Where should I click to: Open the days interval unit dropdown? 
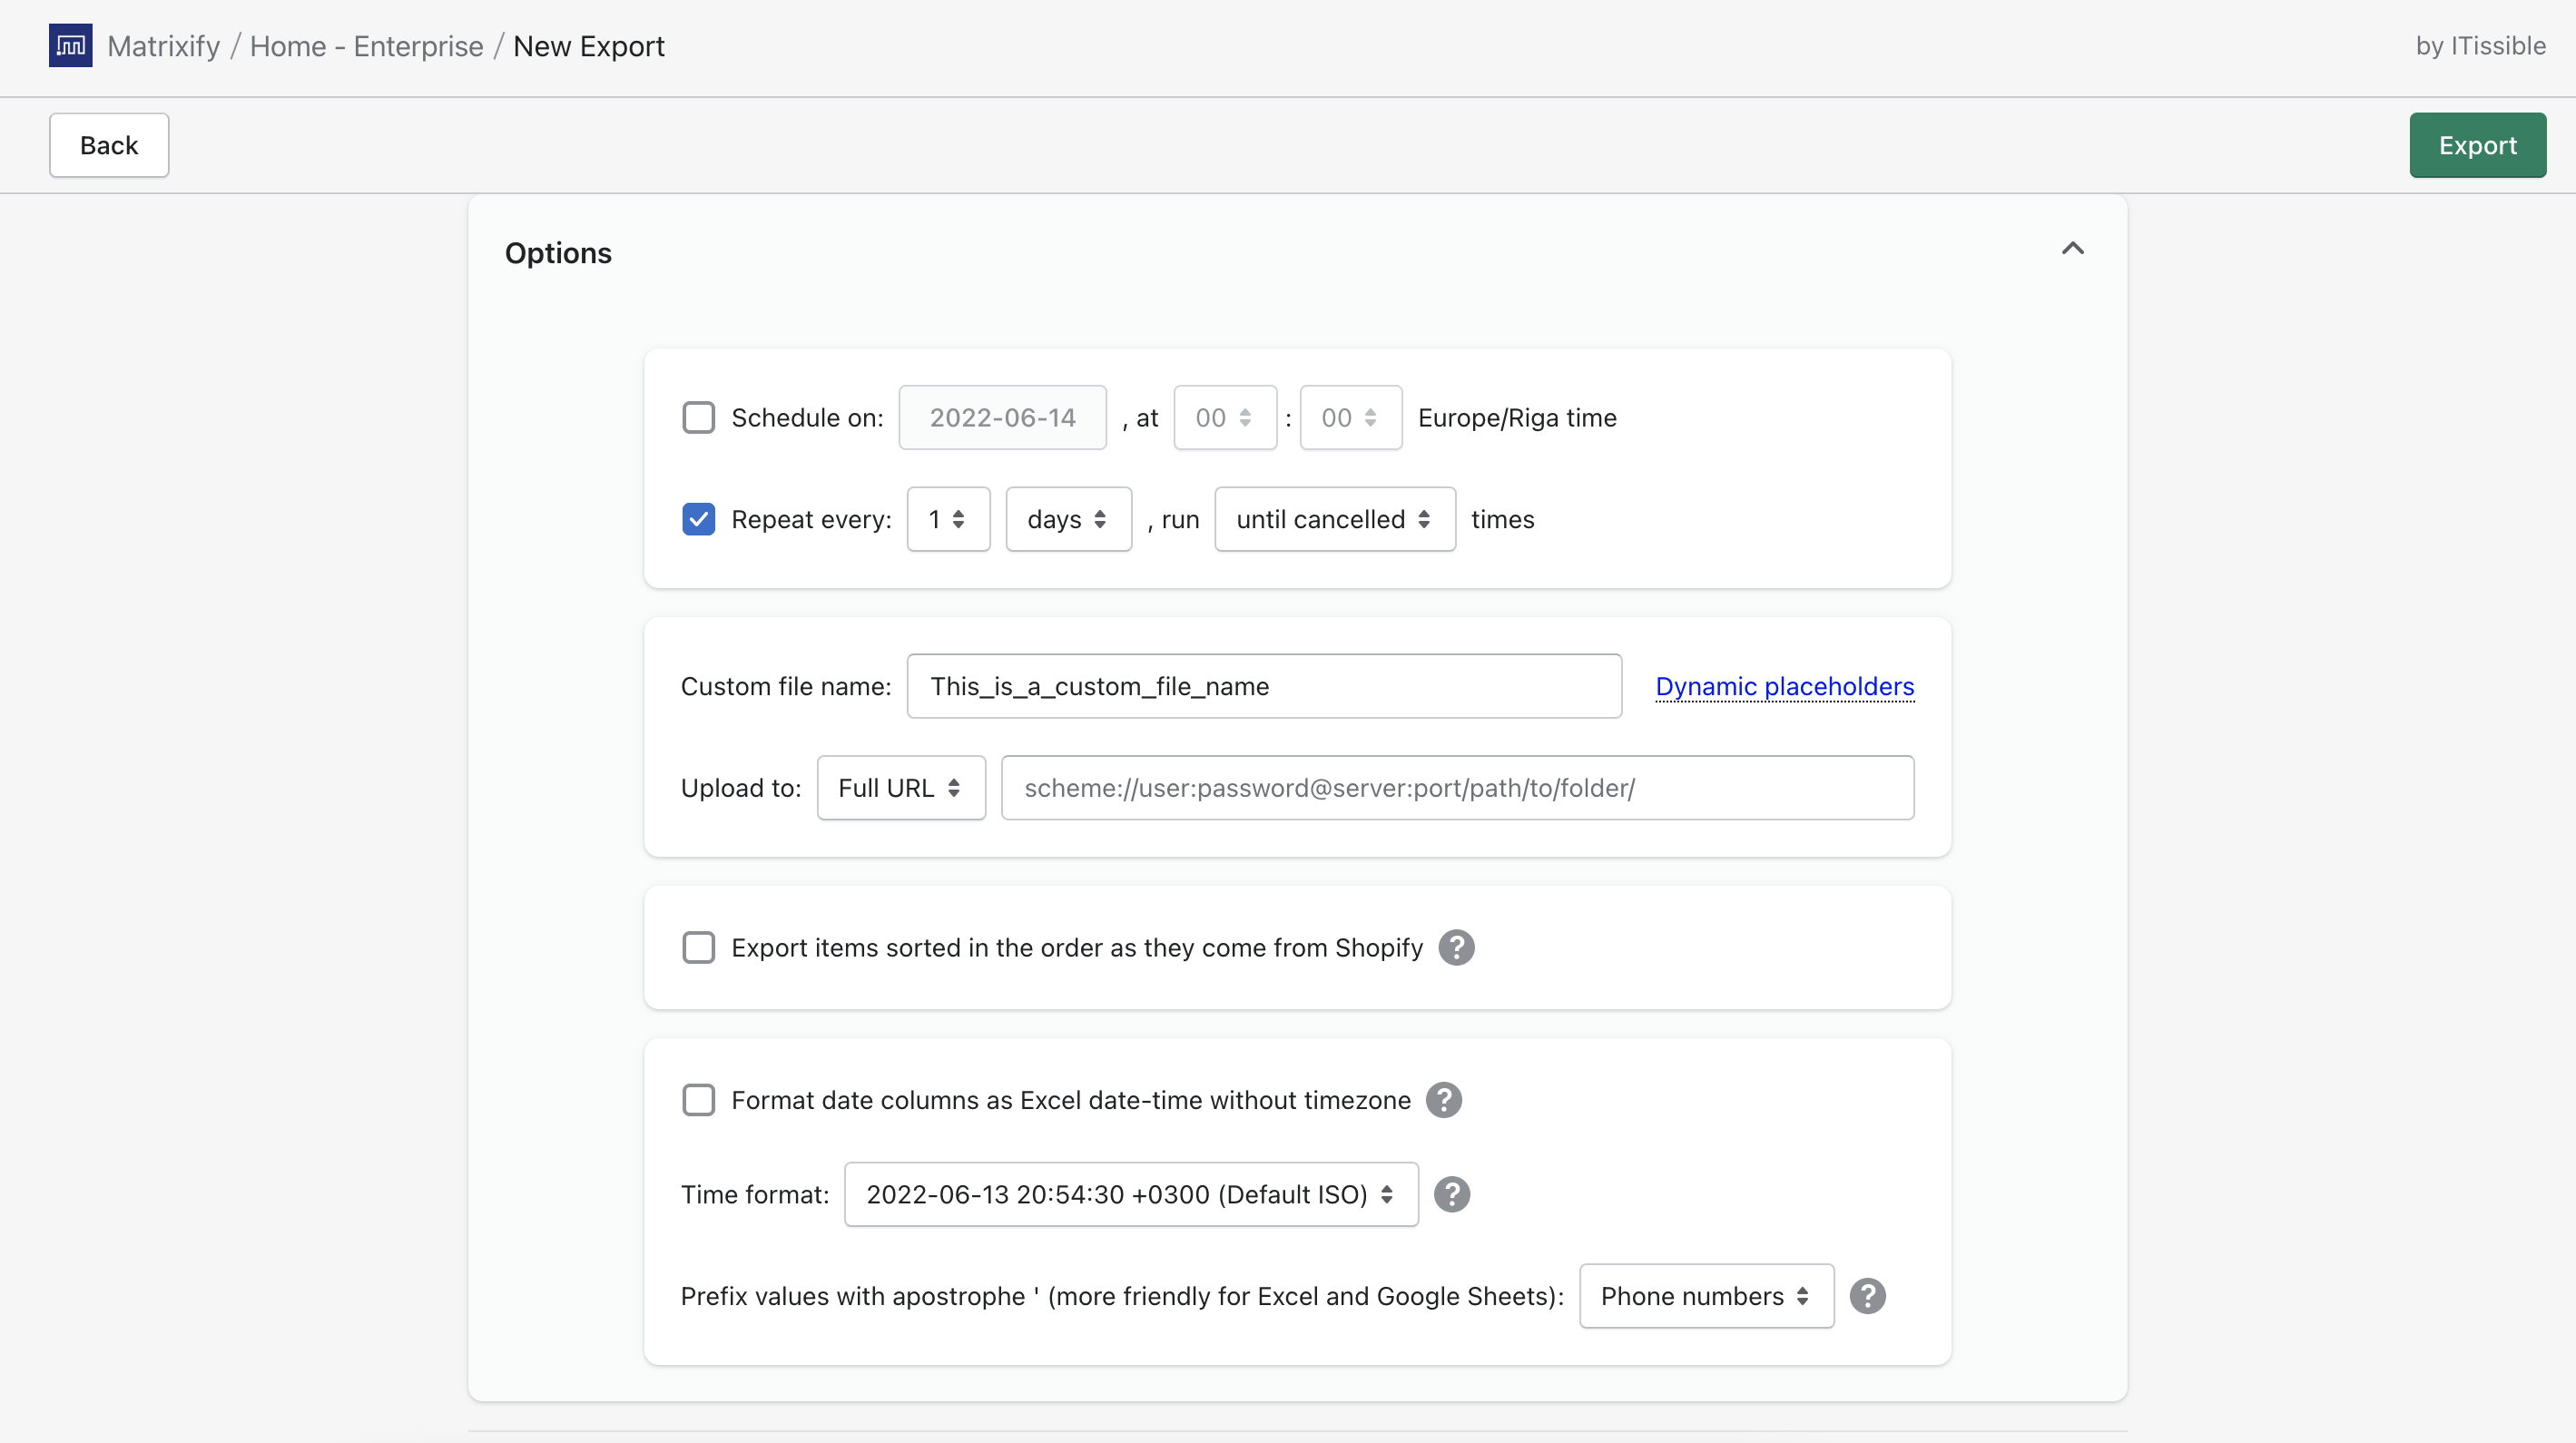coord(1067,519)
